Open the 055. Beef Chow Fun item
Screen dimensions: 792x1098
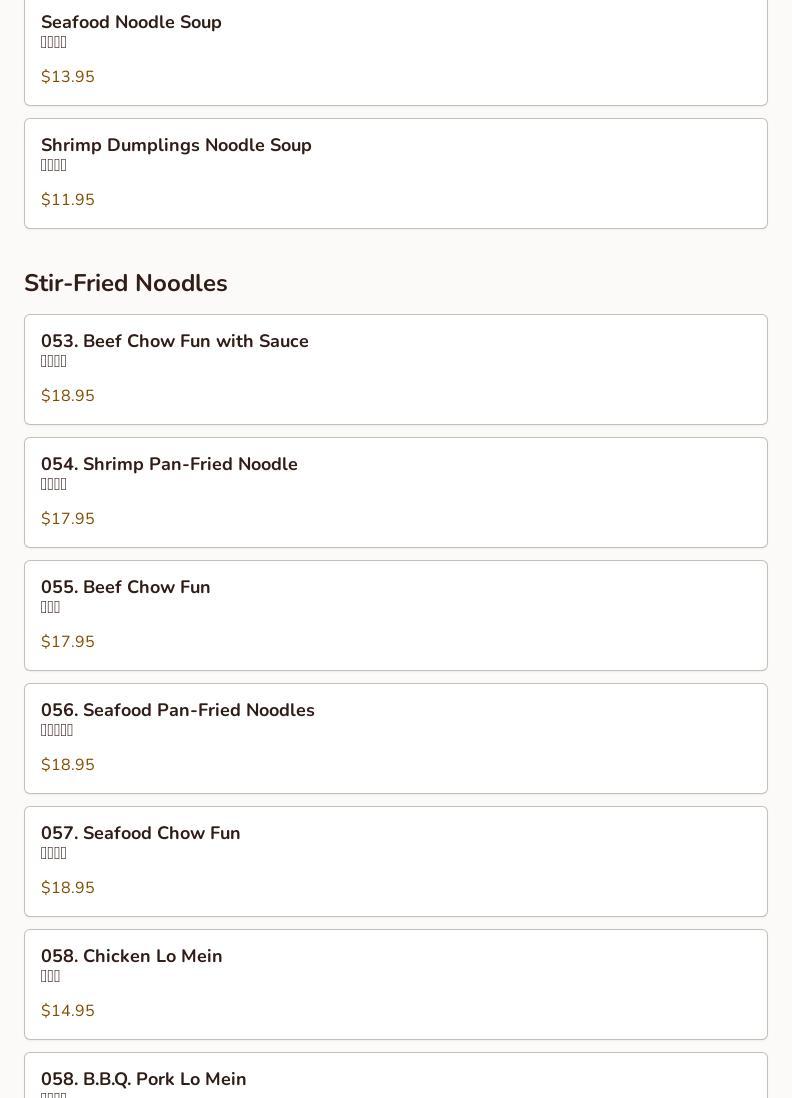click(126, 587)
